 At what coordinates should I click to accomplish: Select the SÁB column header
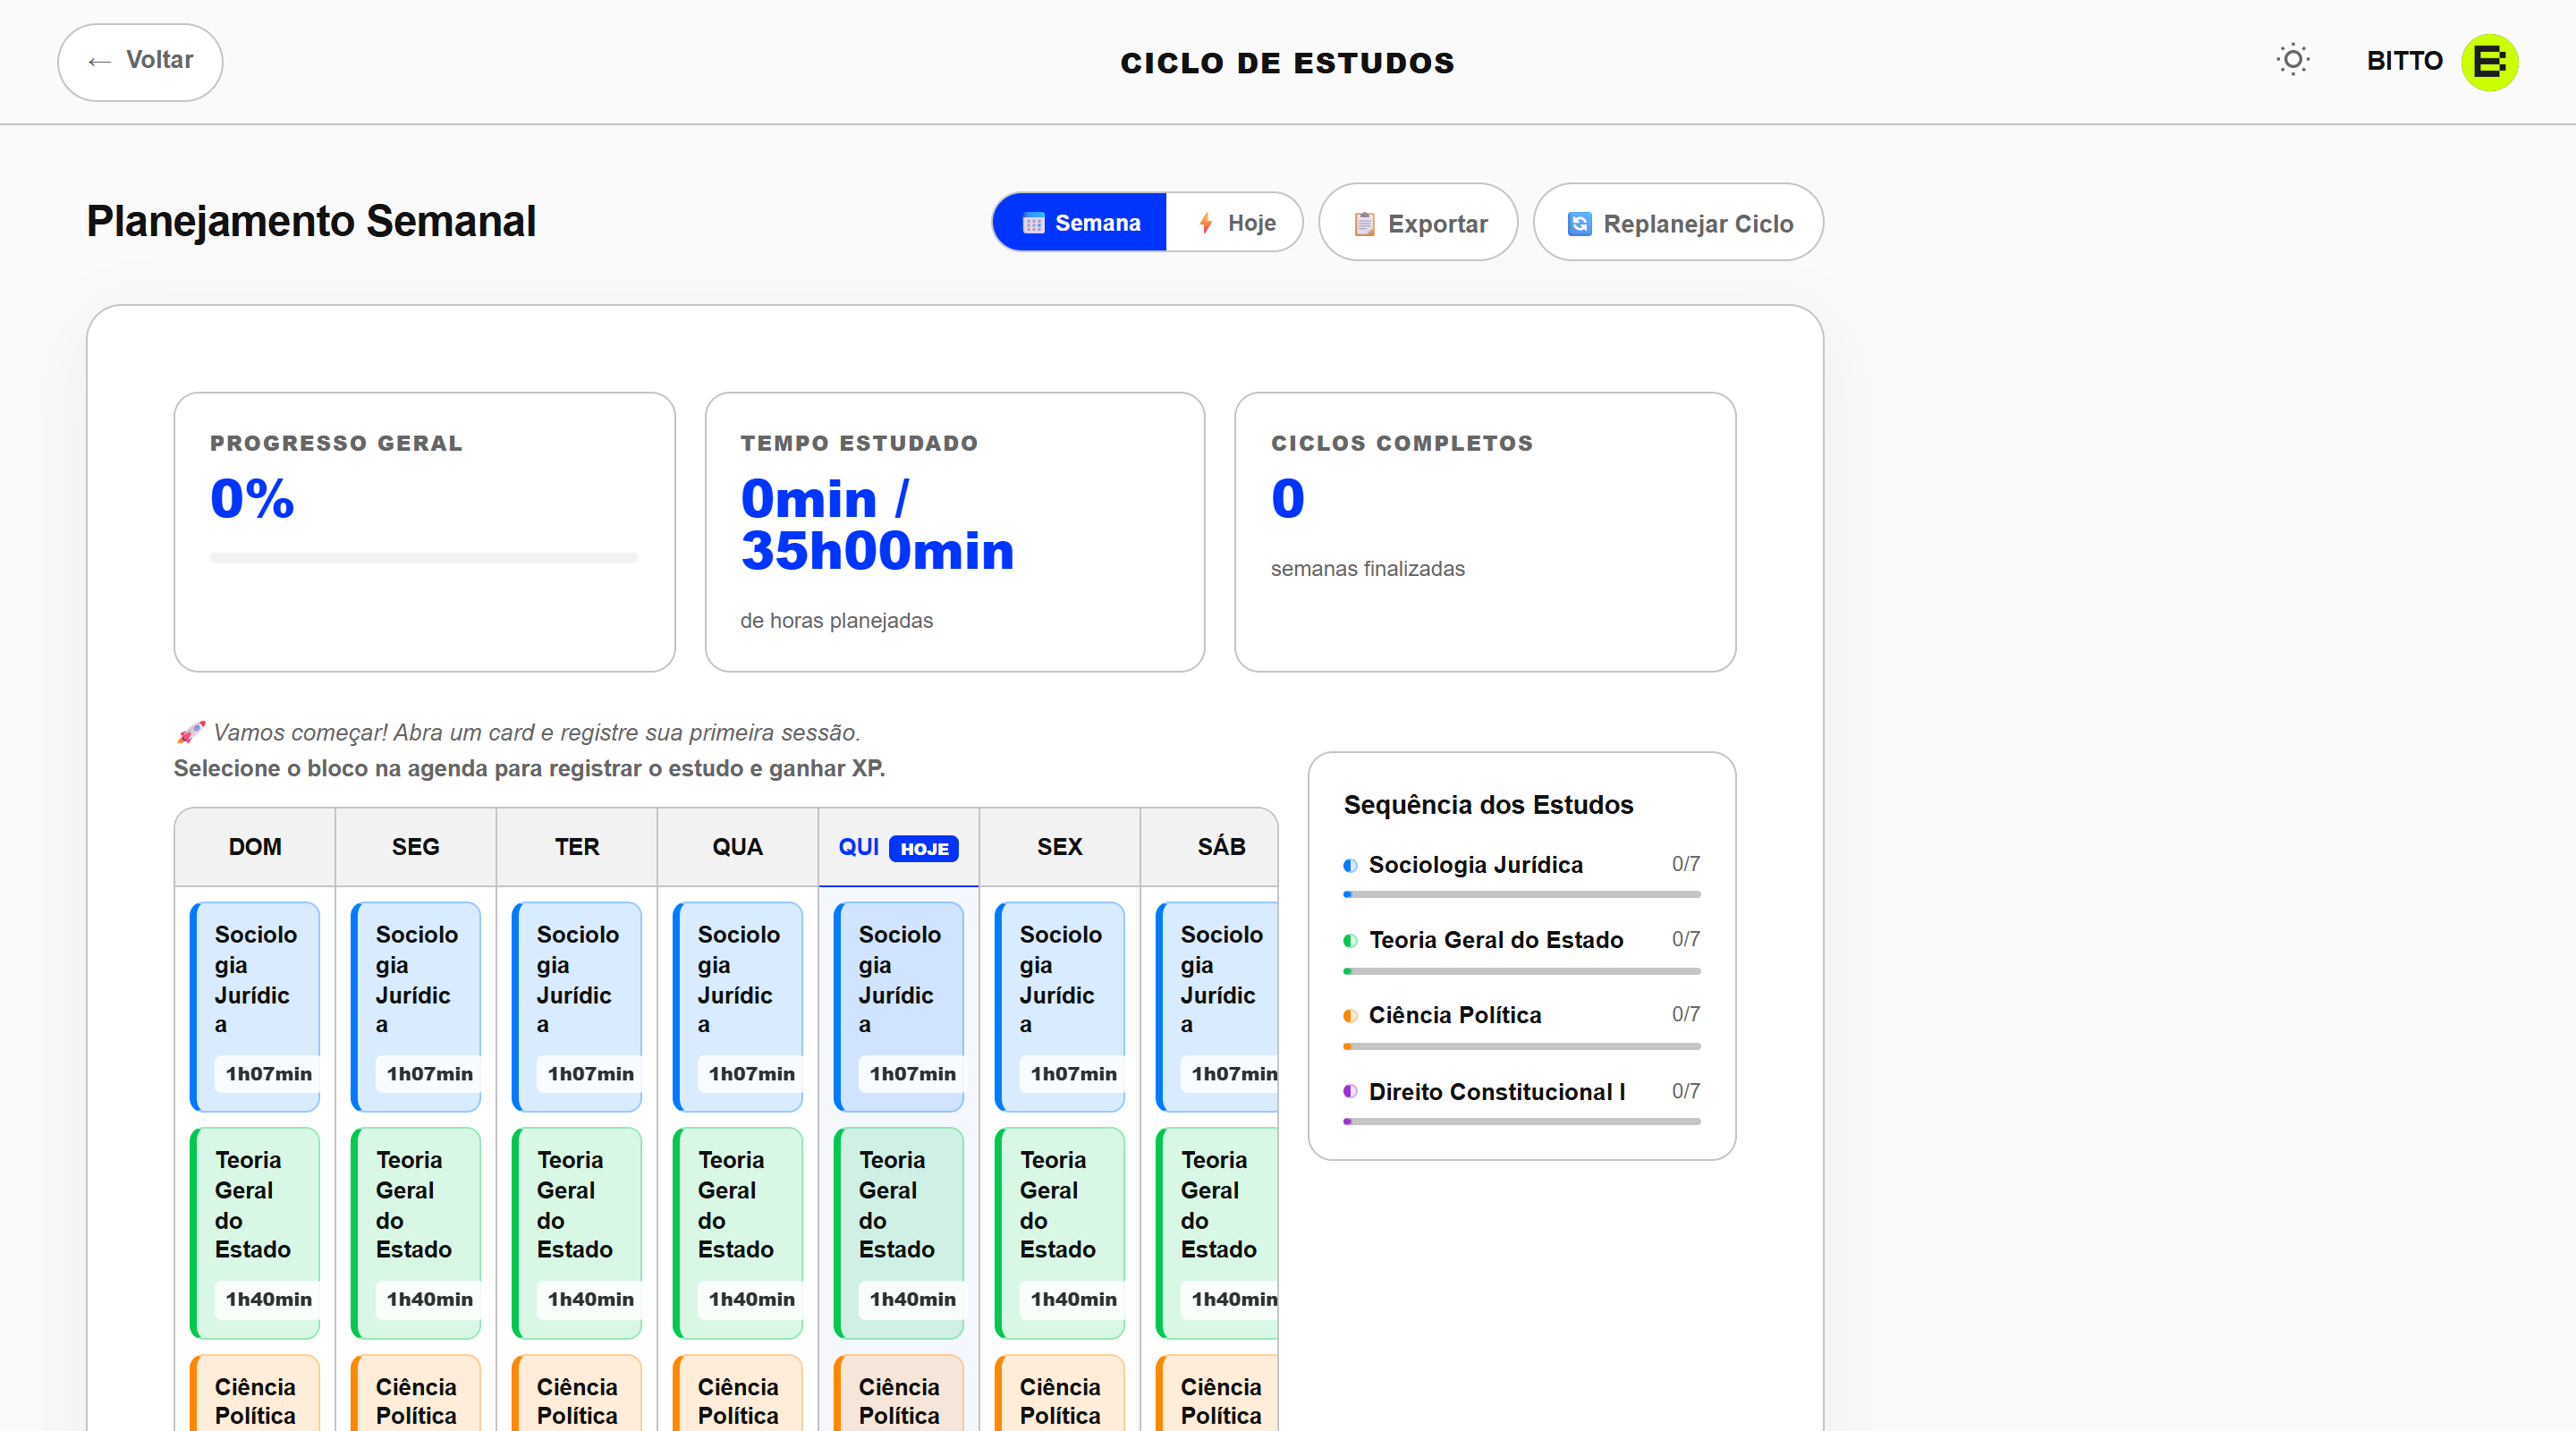(x=1210, y=847)
